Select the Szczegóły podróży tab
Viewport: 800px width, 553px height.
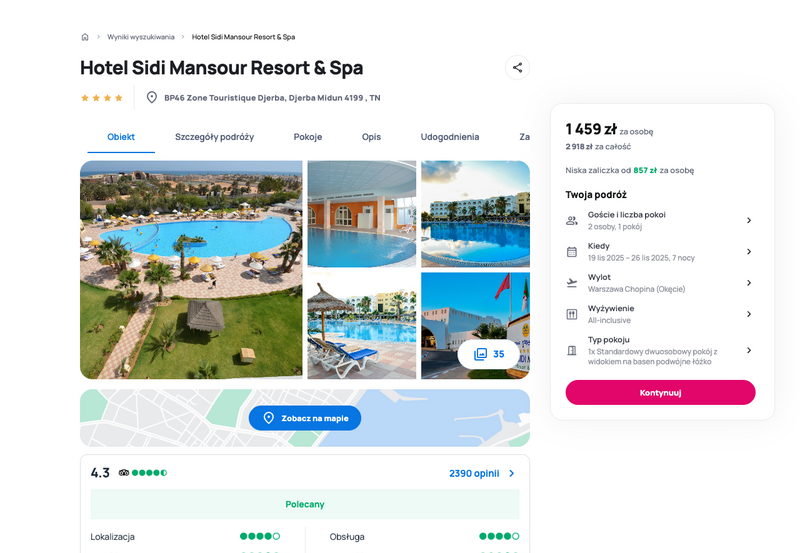[x=214, y=137]
